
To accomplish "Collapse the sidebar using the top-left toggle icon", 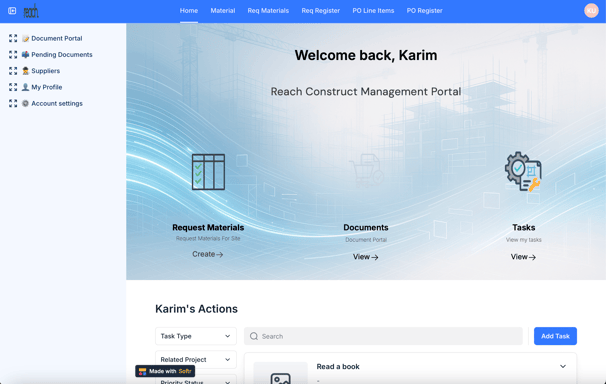I will pyautogui.click(x=12, y=11).
